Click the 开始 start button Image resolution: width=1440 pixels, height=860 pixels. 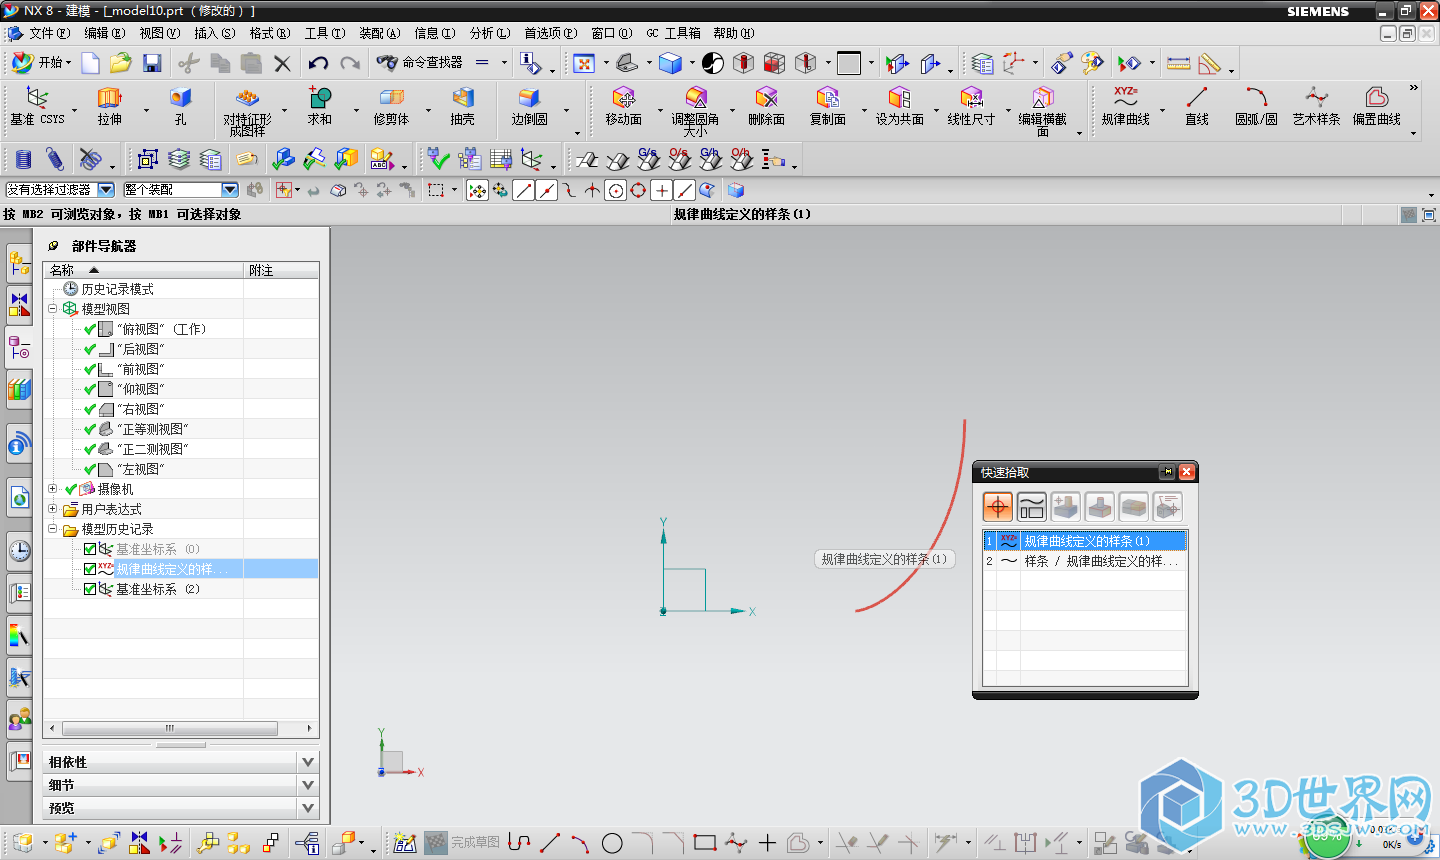pyautogui.click(x=40, y=63)
